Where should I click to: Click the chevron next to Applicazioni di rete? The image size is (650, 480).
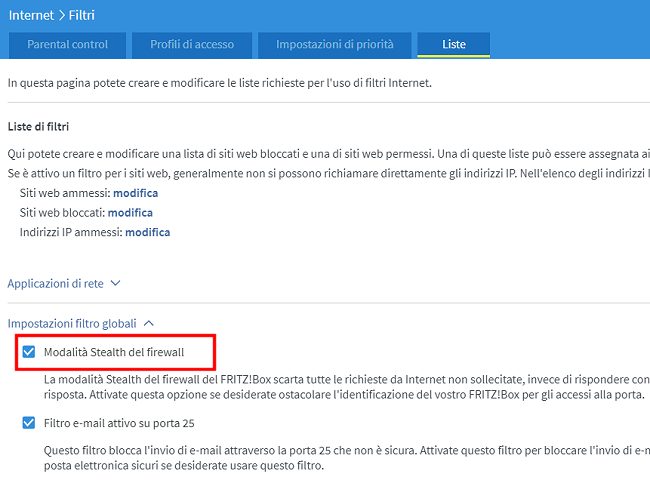click(x=116, y=283)
